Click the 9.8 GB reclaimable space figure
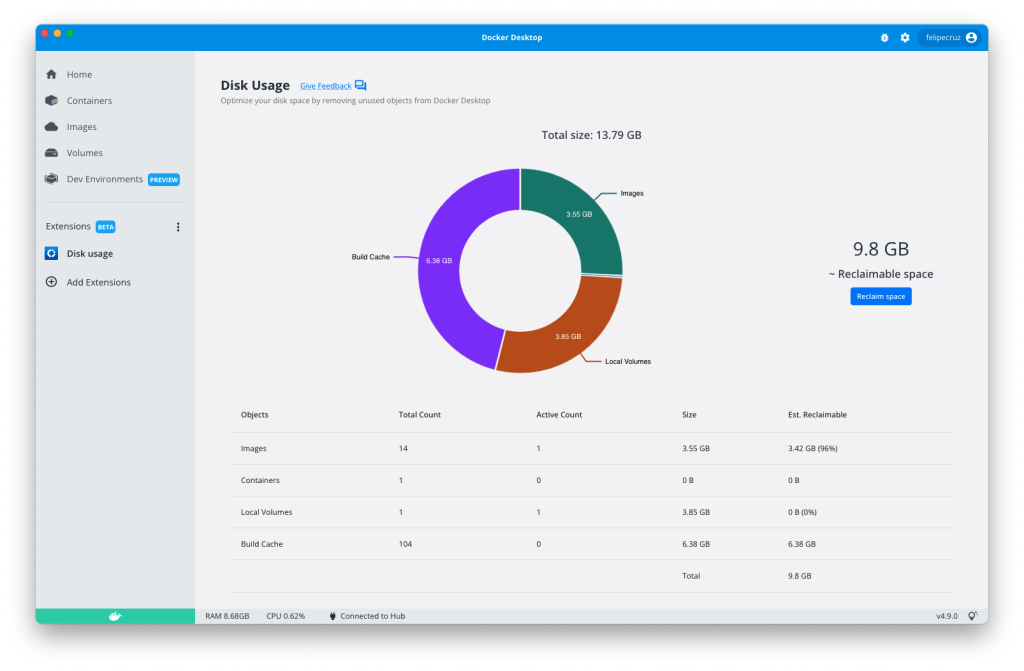1024x671 pixels. click(x=880, y=249)
